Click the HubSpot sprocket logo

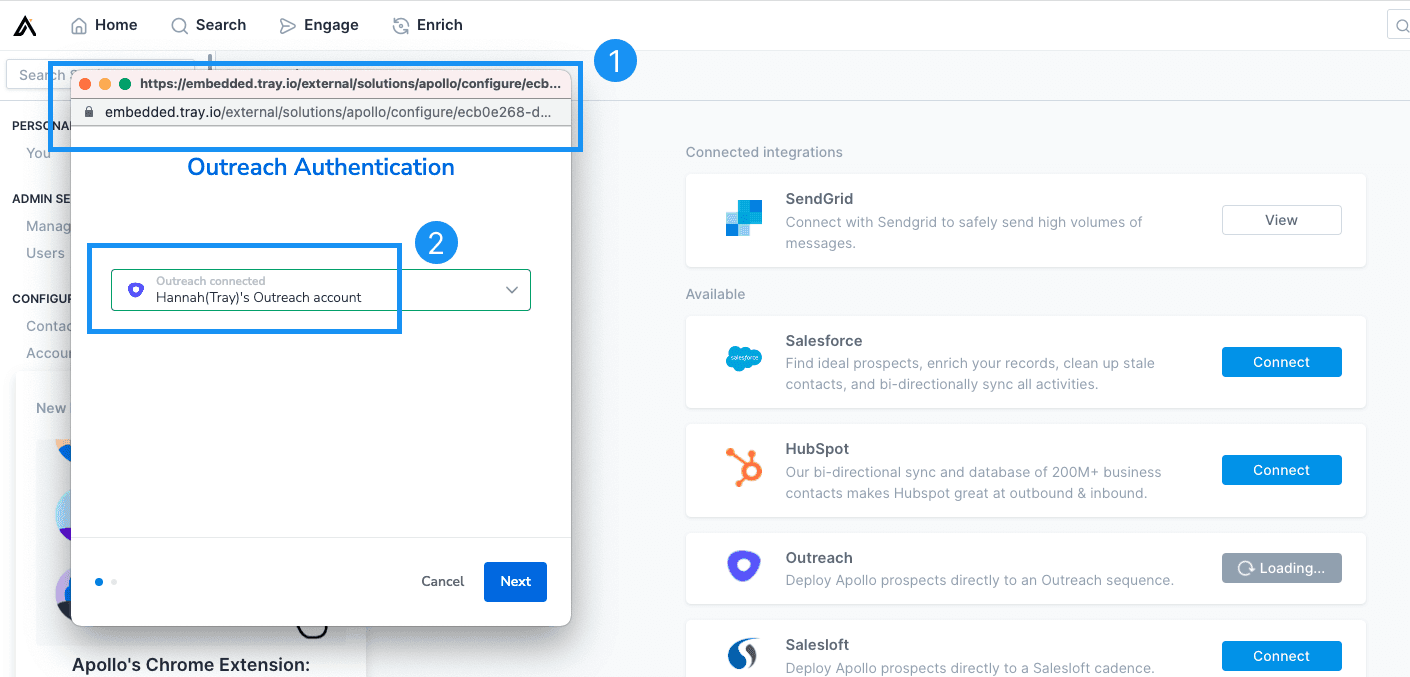743,467
